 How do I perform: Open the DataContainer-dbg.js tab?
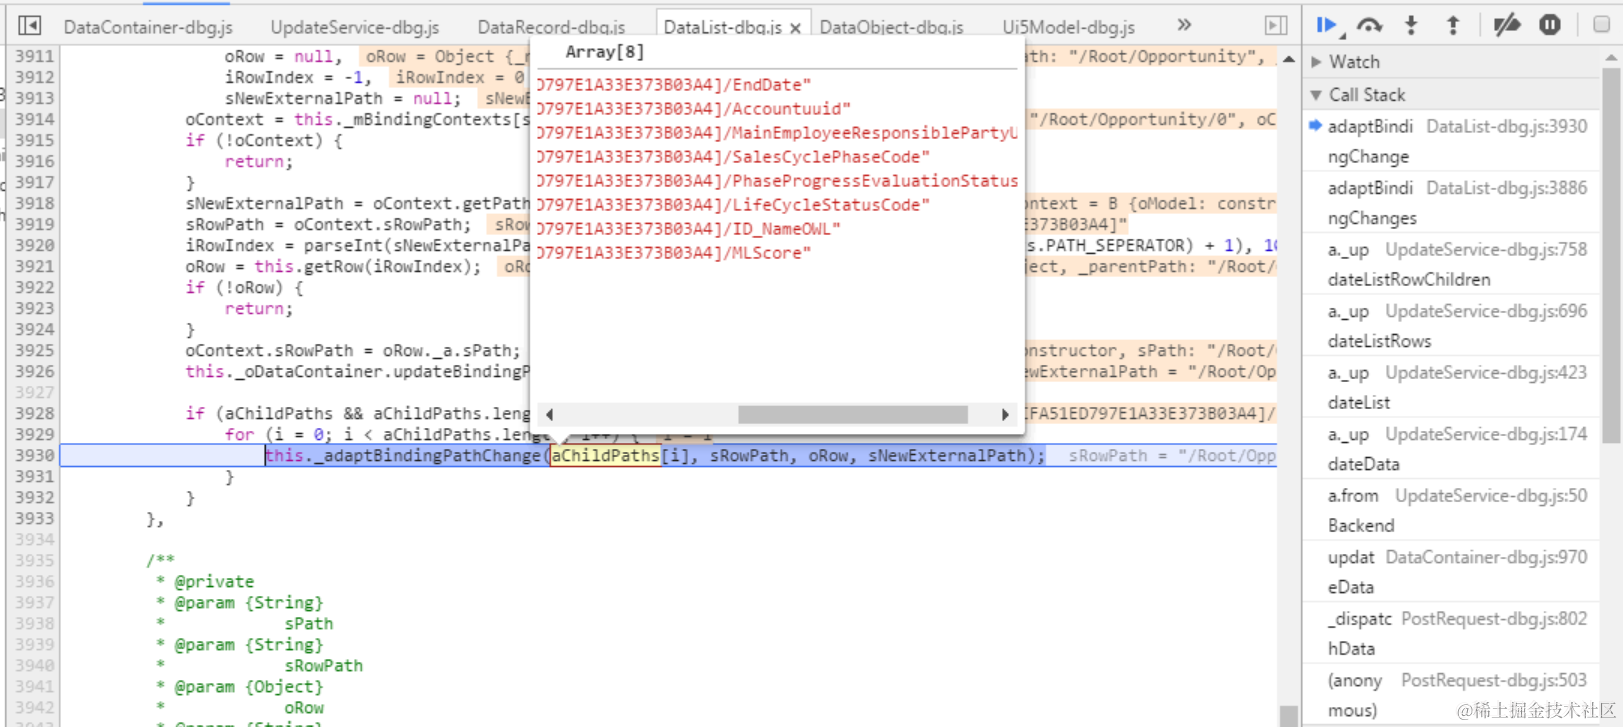coord(149,27)
